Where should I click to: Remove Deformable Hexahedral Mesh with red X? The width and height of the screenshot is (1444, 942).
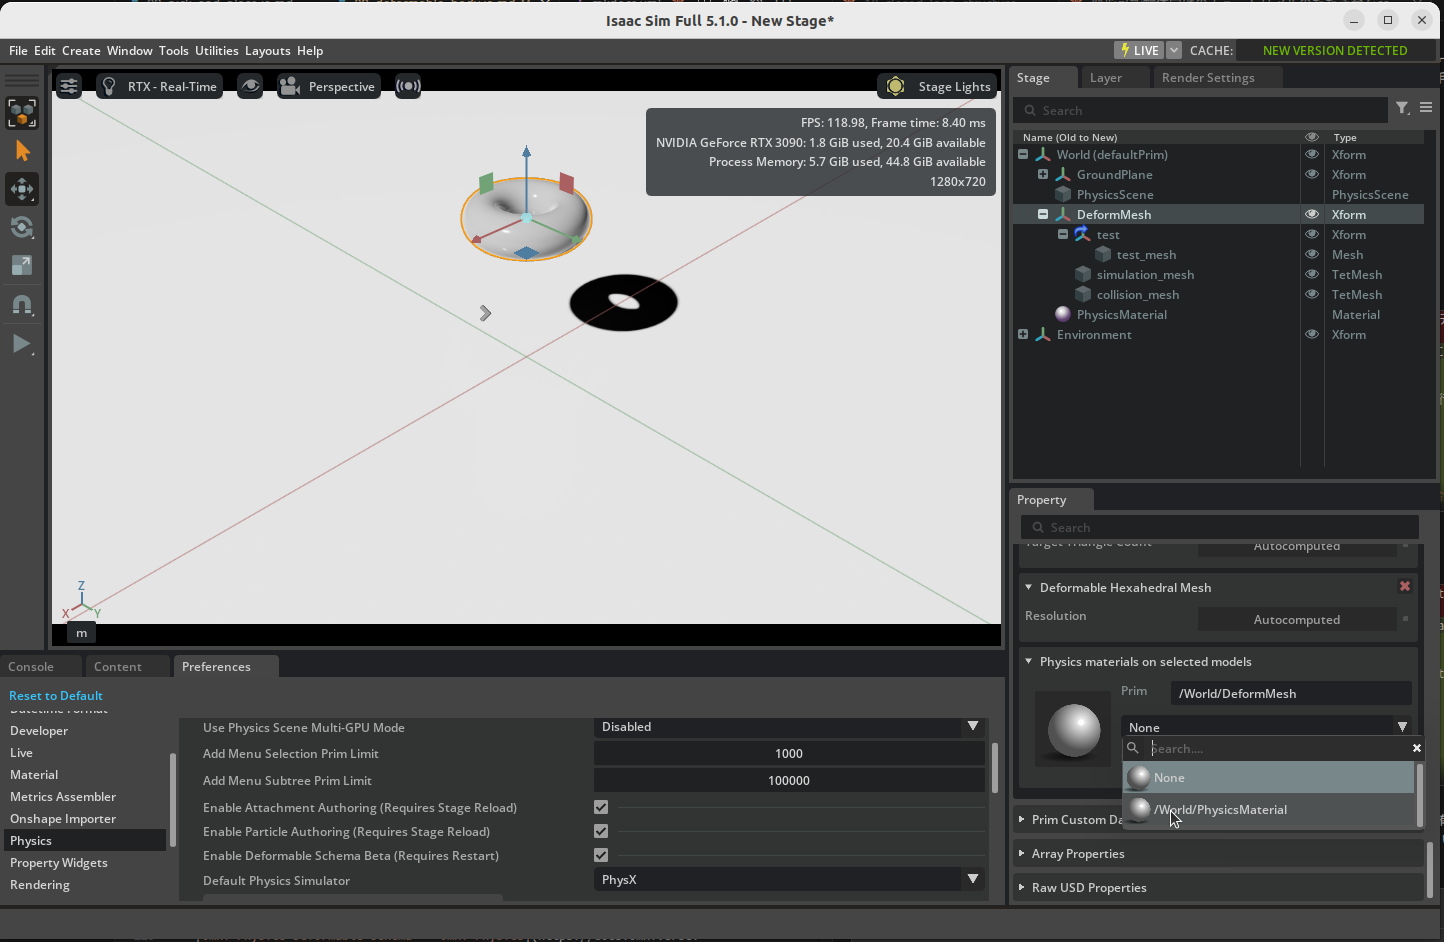1405,587
